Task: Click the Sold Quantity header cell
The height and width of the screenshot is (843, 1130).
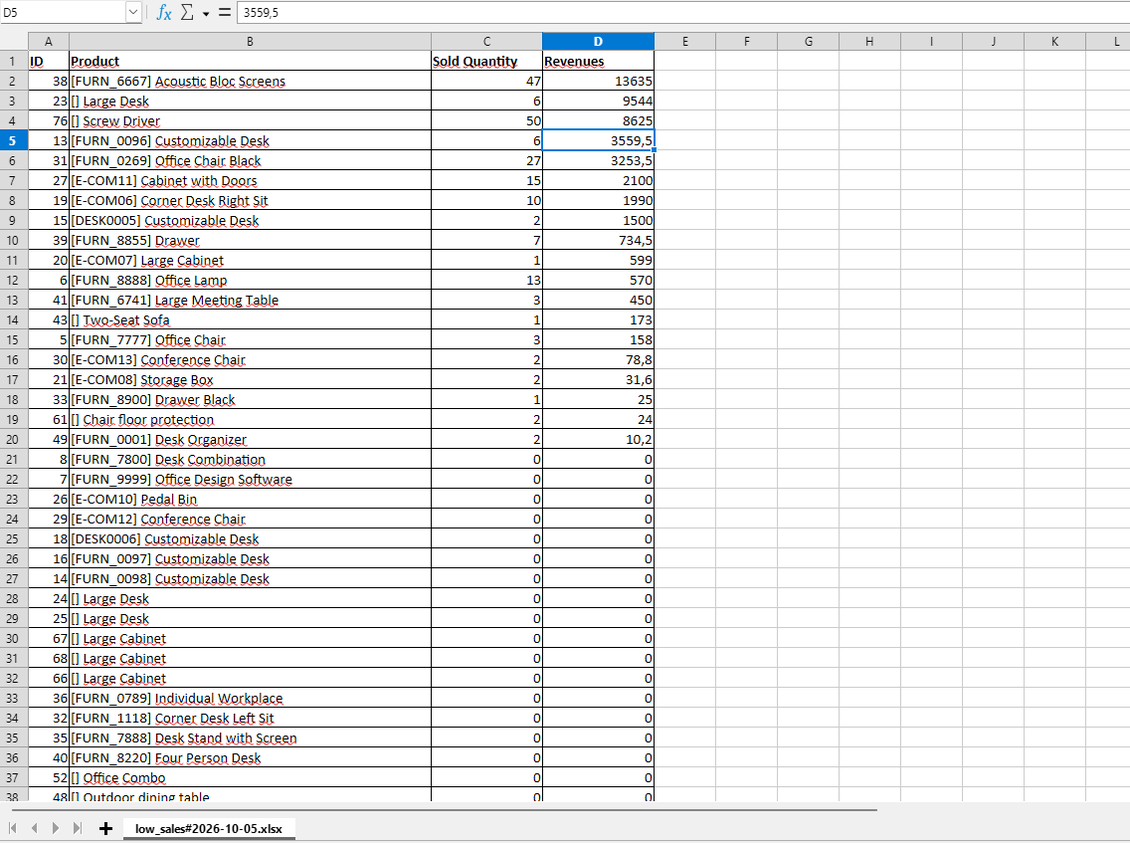Action: [x=486, y=61]
